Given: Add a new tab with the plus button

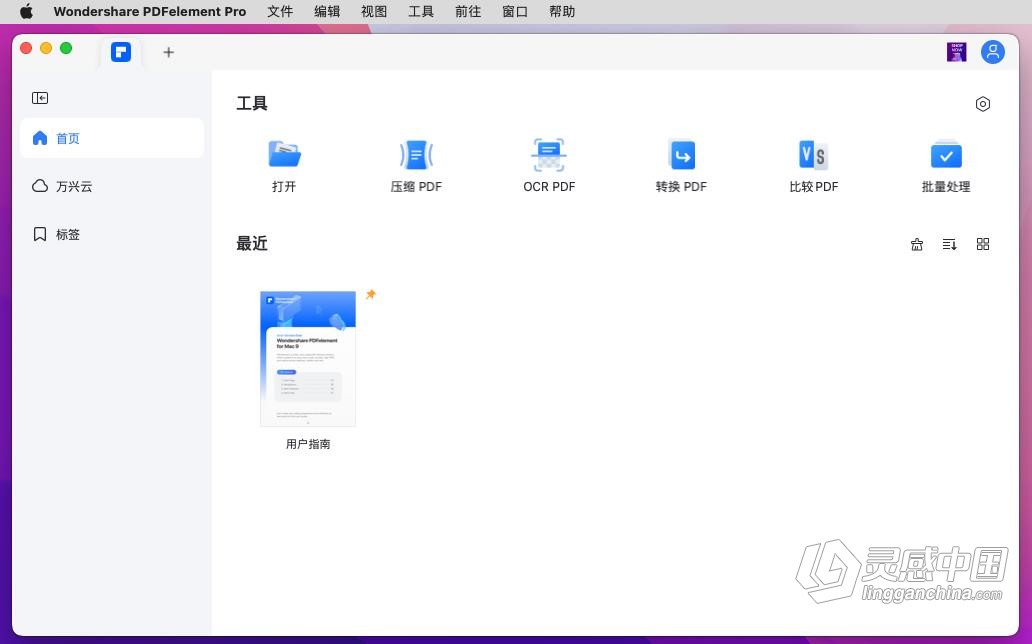Looking at the screenshot, I should (168, 52).
